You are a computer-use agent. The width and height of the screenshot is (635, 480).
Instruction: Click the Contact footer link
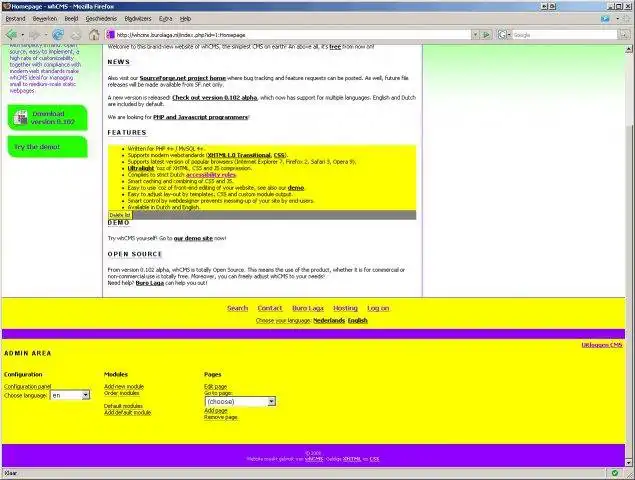point(270,308)
